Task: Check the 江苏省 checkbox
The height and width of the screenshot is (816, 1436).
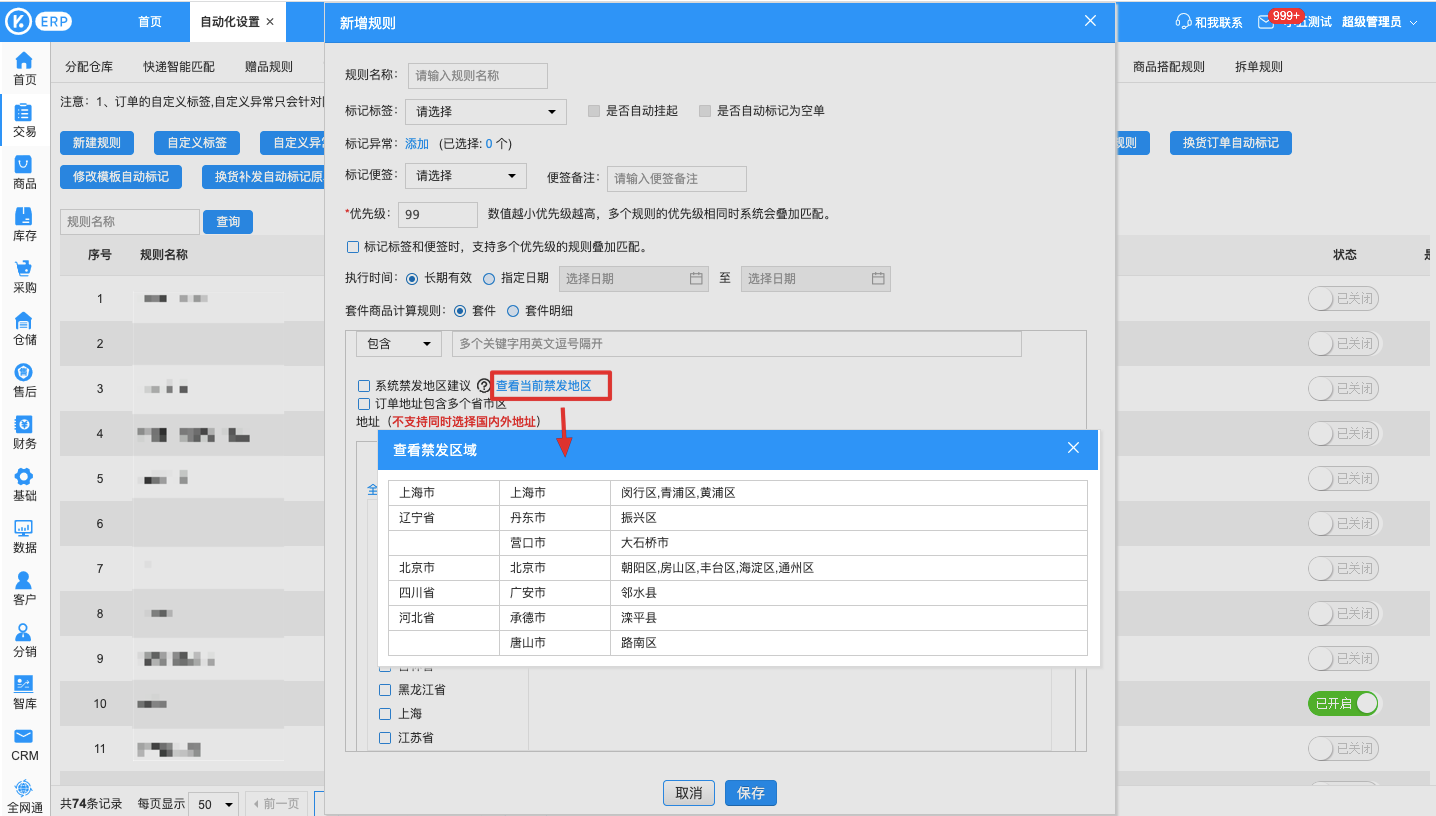Action: 384,738
